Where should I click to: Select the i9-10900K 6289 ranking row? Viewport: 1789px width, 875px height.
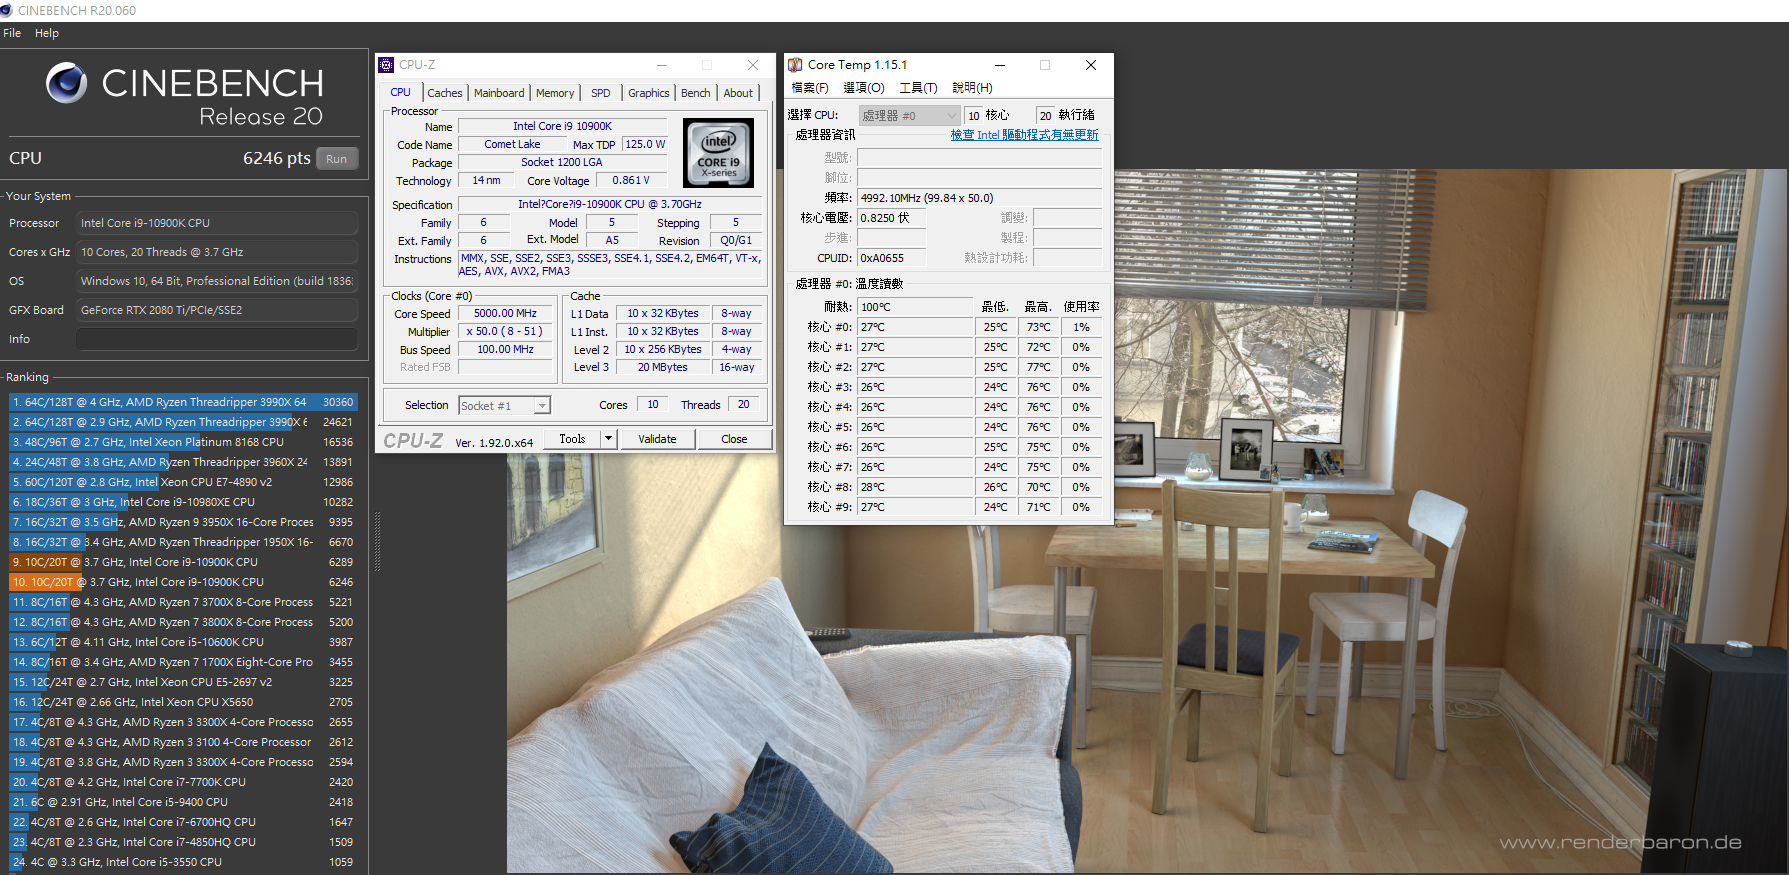[x=183, y=562]
